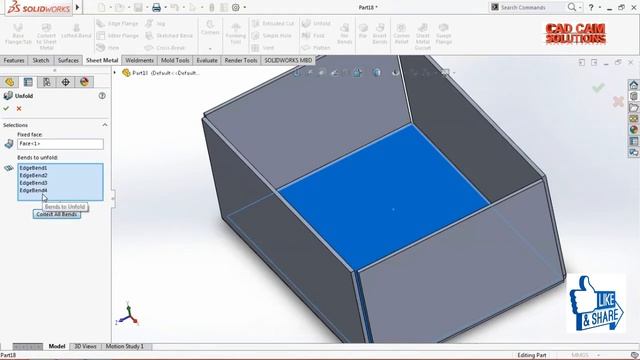The height and width of the screenshot is (360, 640).
Task: Click the New document icon
Action: click(101, 7)
